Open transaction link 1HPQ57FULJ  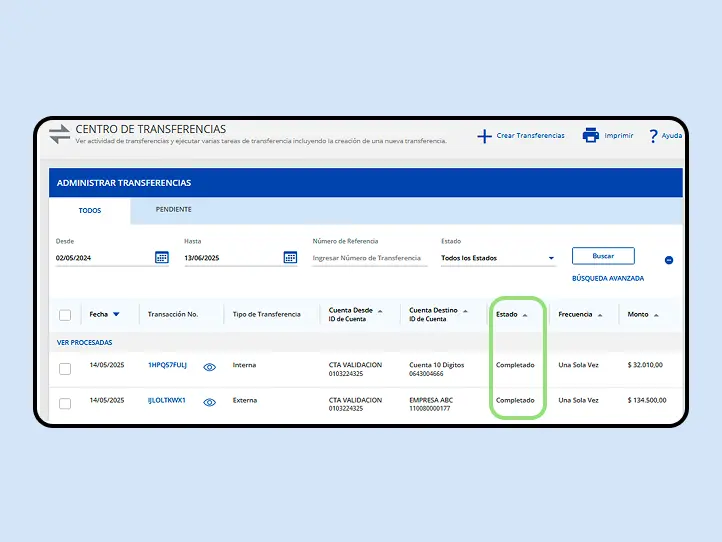click(x=167, y=365)
